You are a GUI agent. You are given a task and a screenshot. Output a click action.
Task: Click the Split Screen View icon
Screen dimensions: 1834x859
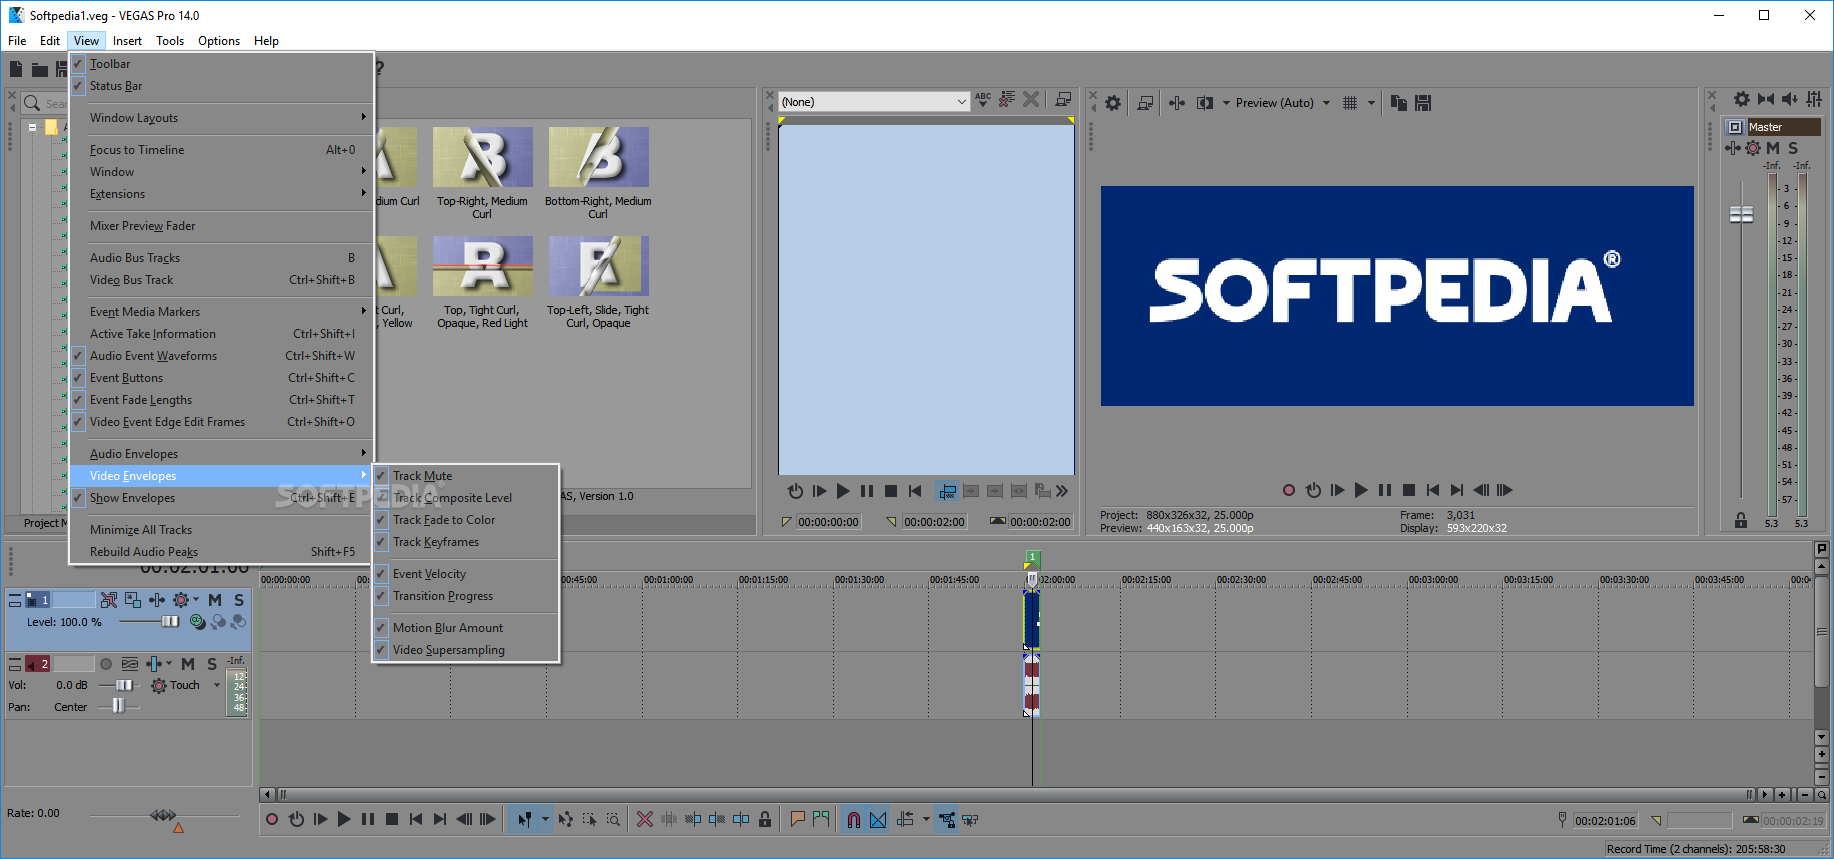click(x=1205, y=102)
